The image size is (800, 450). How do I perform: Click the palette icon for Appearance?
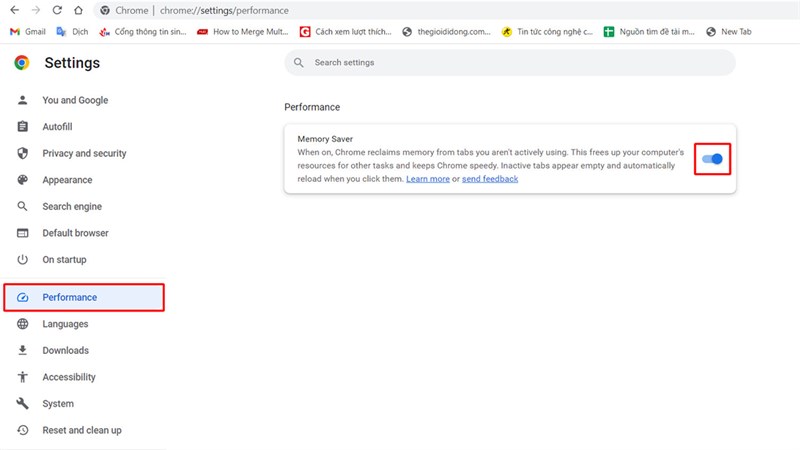[22, 180]
